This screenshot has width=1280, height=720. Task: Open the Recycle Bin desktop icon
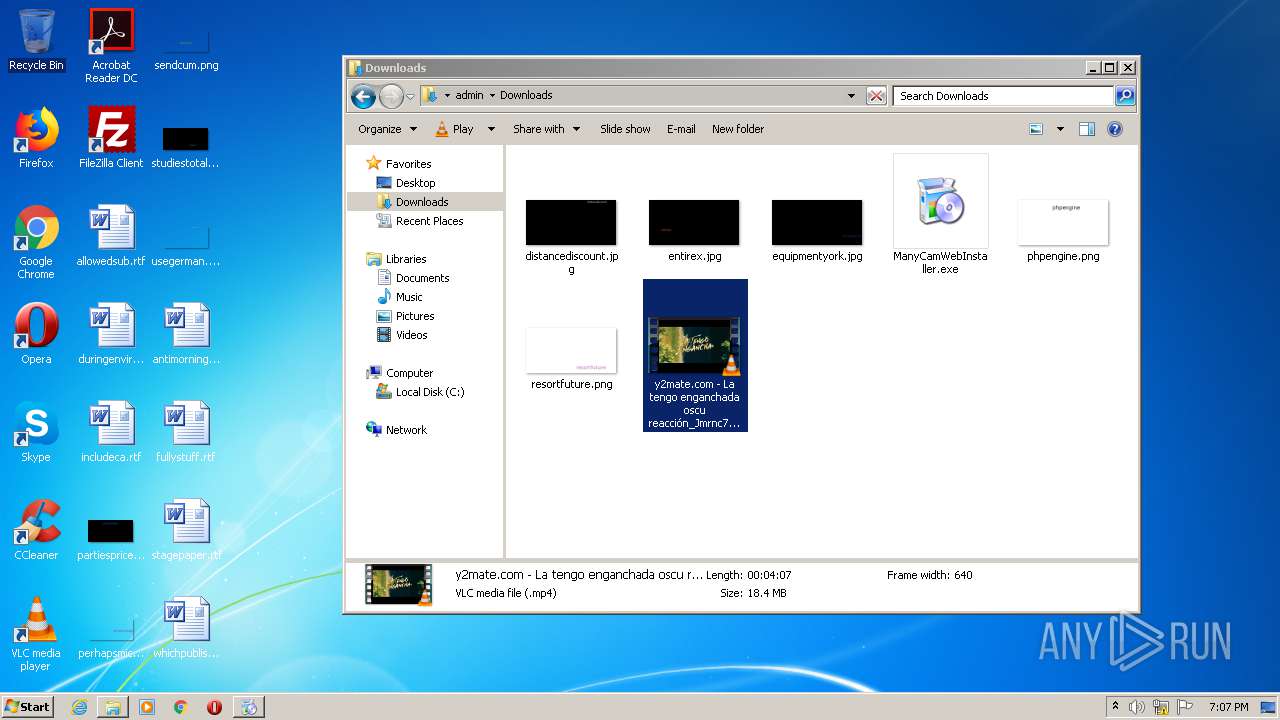tap(36, 41)
